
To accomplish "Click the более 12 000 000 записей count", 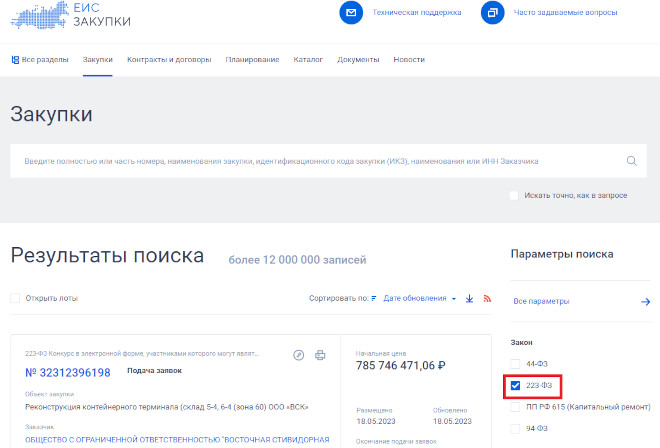I will (297, 260).
